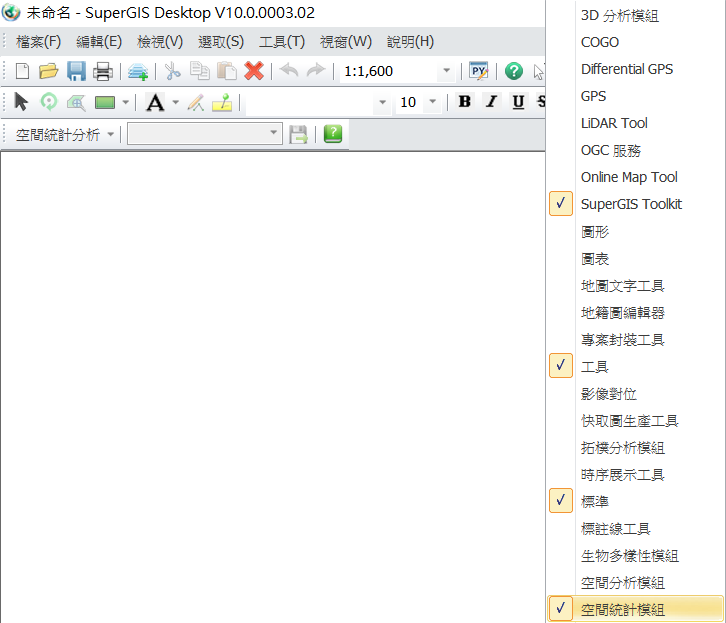726x623 pixels.
Task: Open the font name dropdown arrow
Action: coord(382,102)
